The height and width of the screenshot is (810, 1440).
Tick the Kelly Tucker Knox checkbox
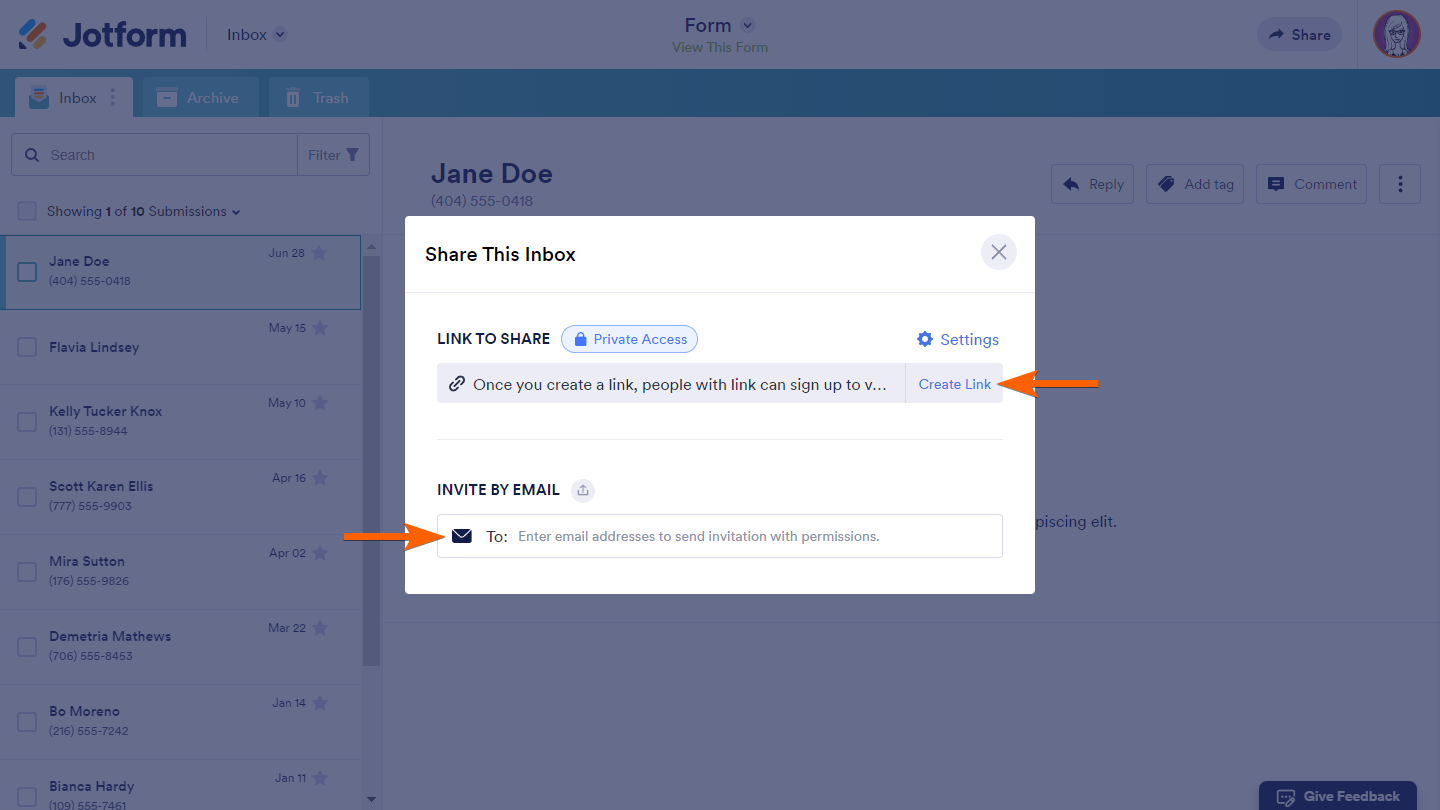coord(27,422)
